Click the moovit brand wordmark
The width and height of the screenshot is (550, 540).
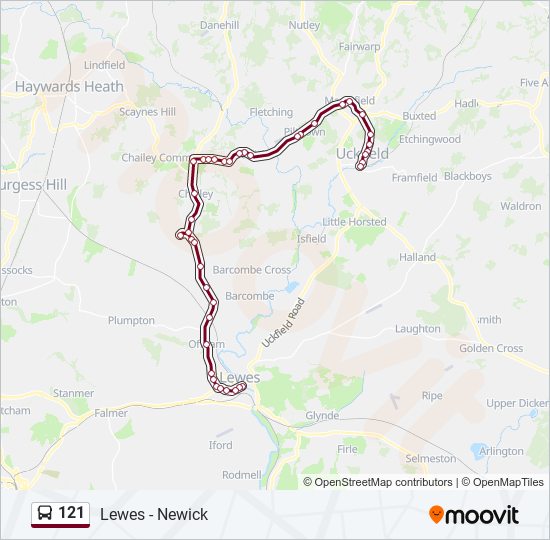pos(481,515)
